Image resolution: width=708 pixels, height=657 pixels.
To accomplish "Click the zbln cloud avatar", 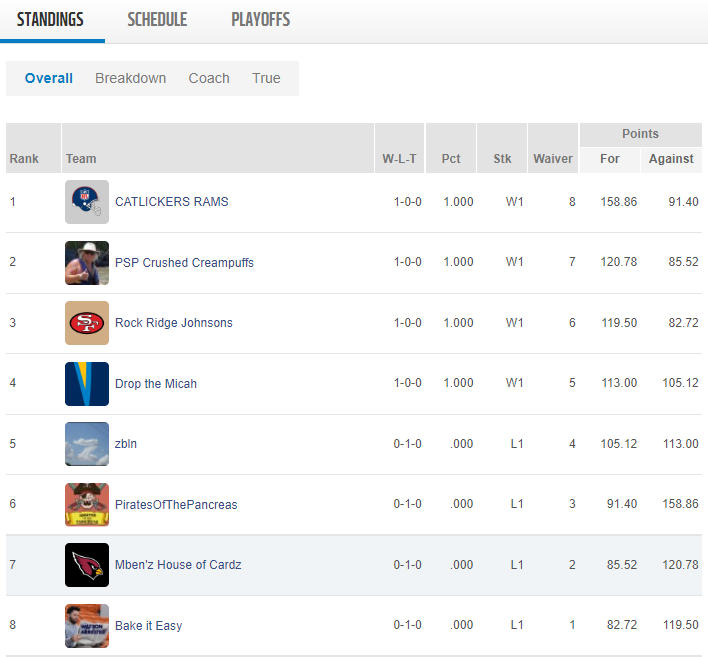I will [87, 444].
